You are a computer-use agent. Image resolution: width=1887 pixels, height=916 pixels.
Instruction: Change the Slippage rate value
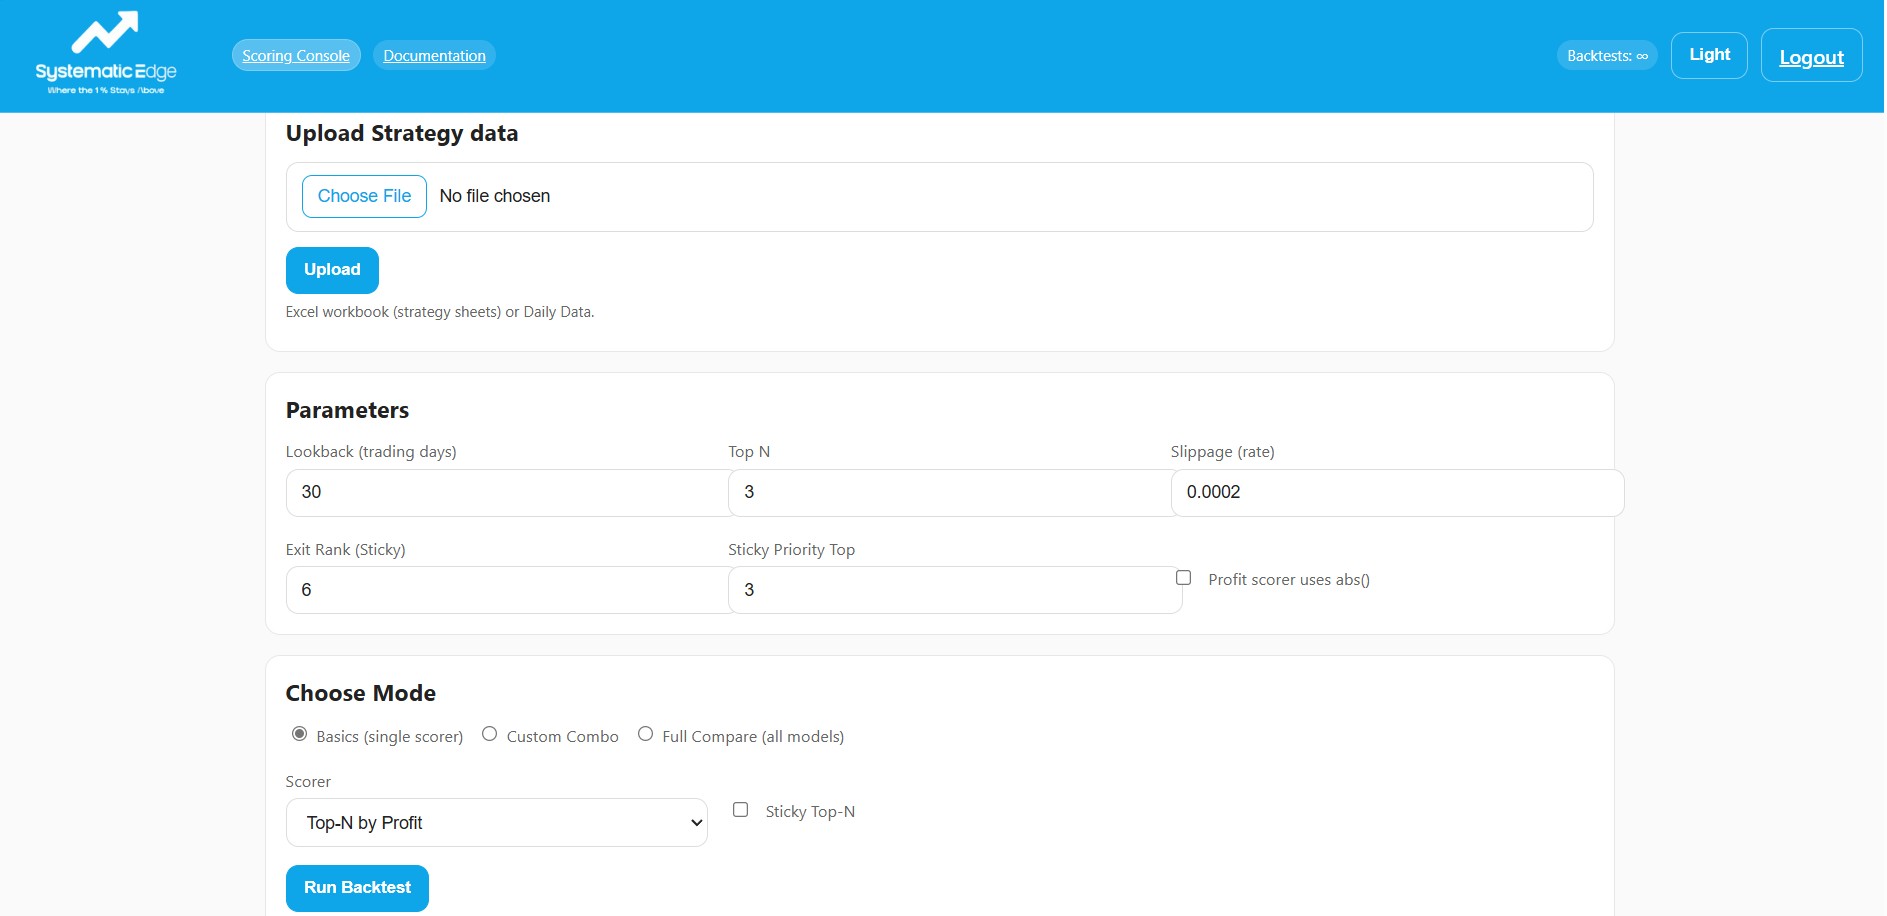[x=1396, y=492]
